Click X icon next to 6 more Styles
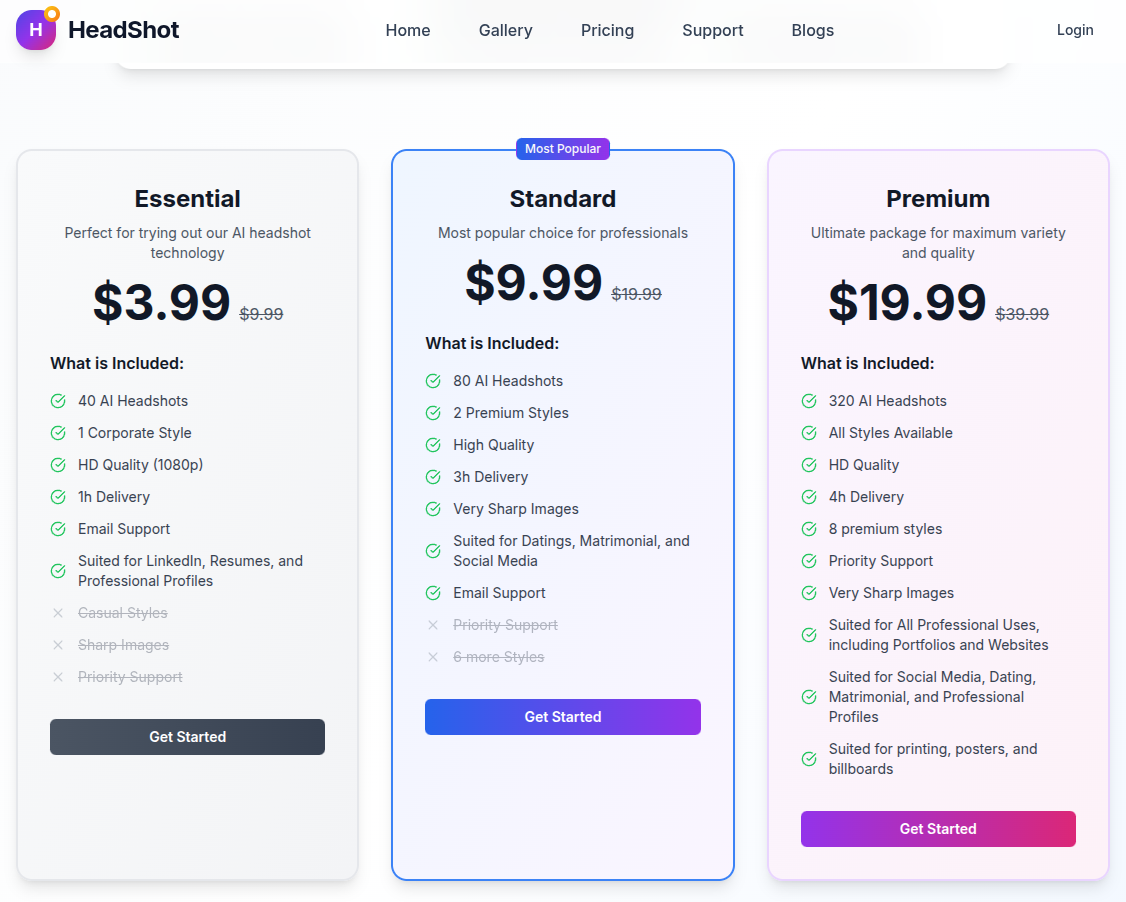Viewport: 1126px width, 902px height. coord(433,657)
